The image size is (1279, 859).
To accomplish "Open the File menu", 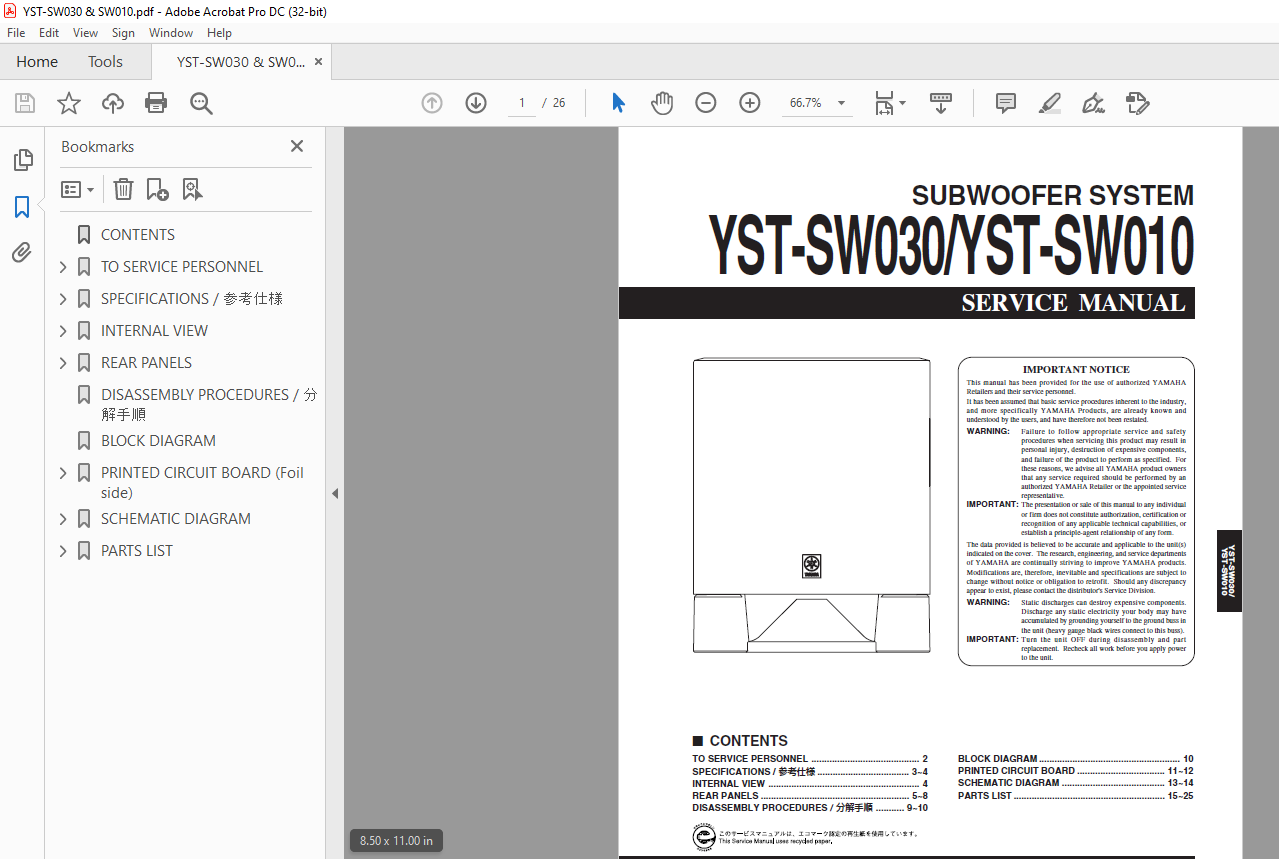I will 16,33.
